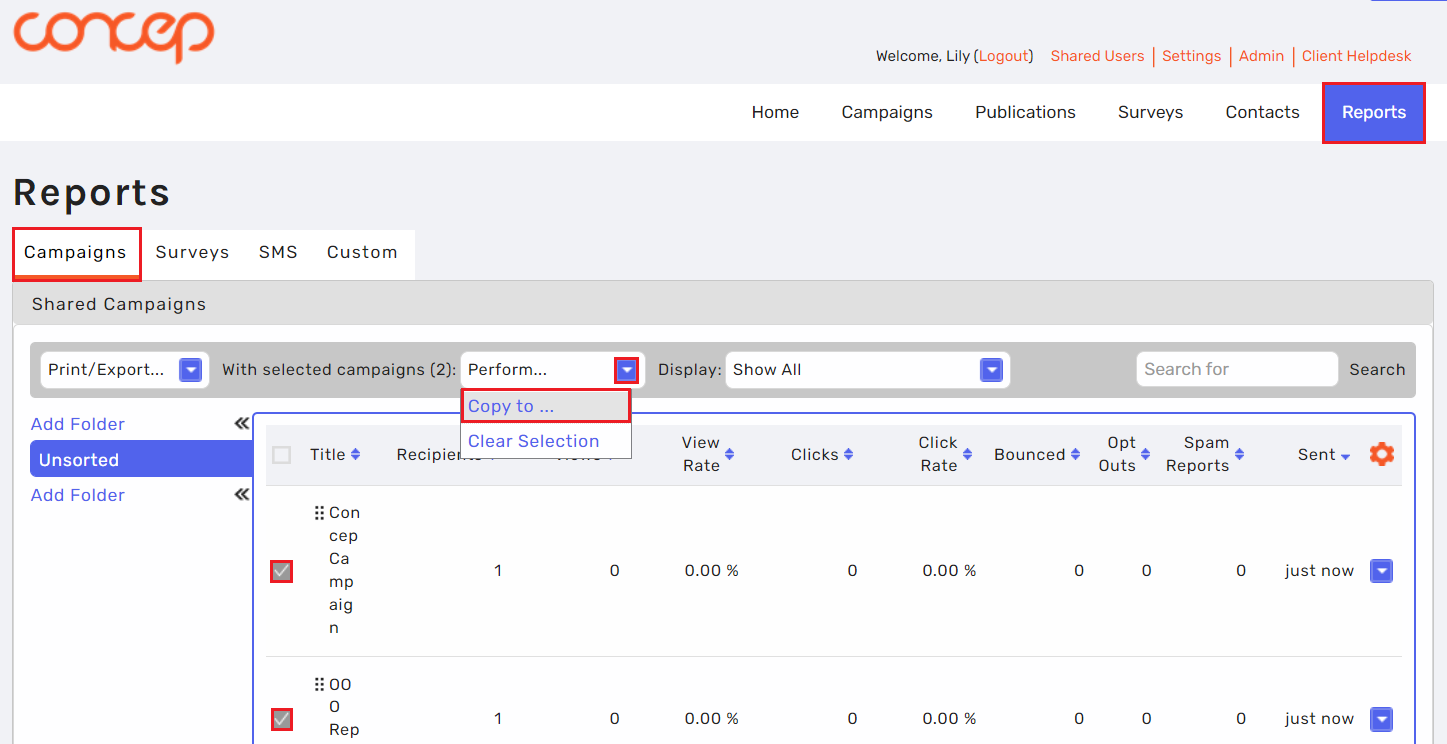Switch to the Custom report tab

tap(362, 253)
